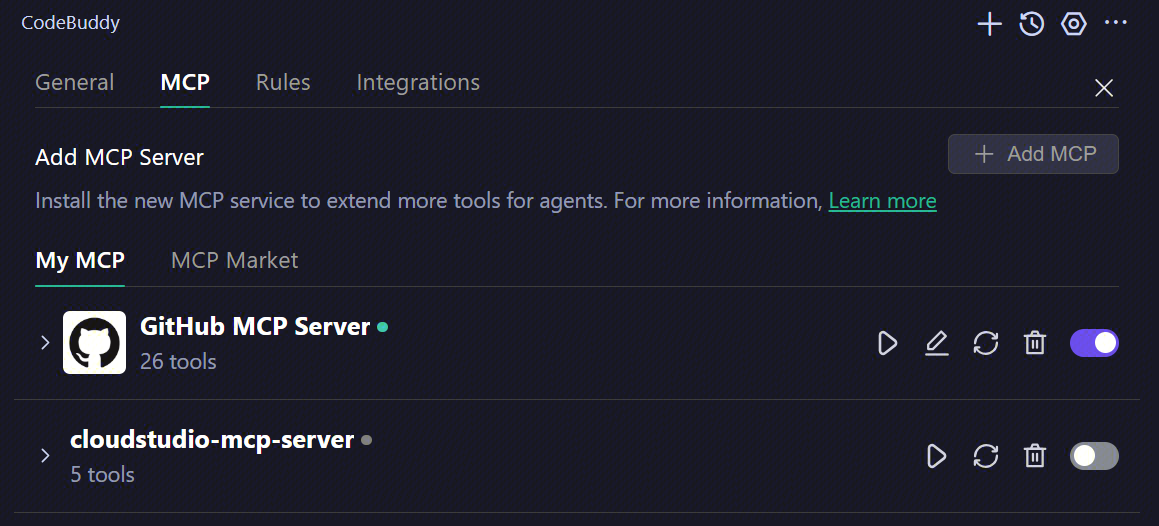Click the plus icon for new chat

click(x=989, y=24)
